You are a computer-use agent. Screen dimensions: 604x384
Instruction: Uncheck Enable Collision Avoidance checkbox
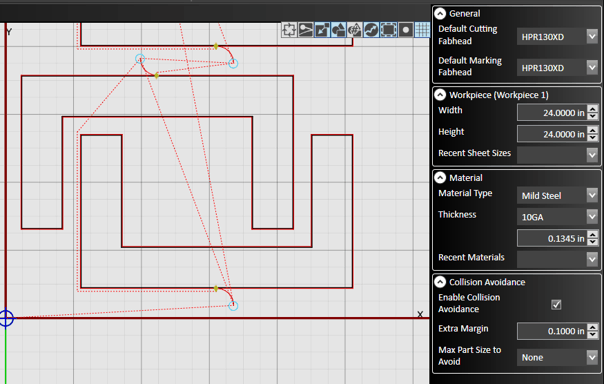click(x=556, y=305)
